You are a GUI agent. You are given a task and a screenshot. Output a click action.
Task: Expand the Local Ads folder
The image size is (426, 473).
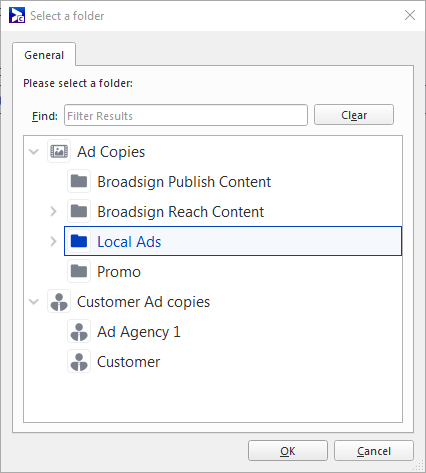[53, 241]
